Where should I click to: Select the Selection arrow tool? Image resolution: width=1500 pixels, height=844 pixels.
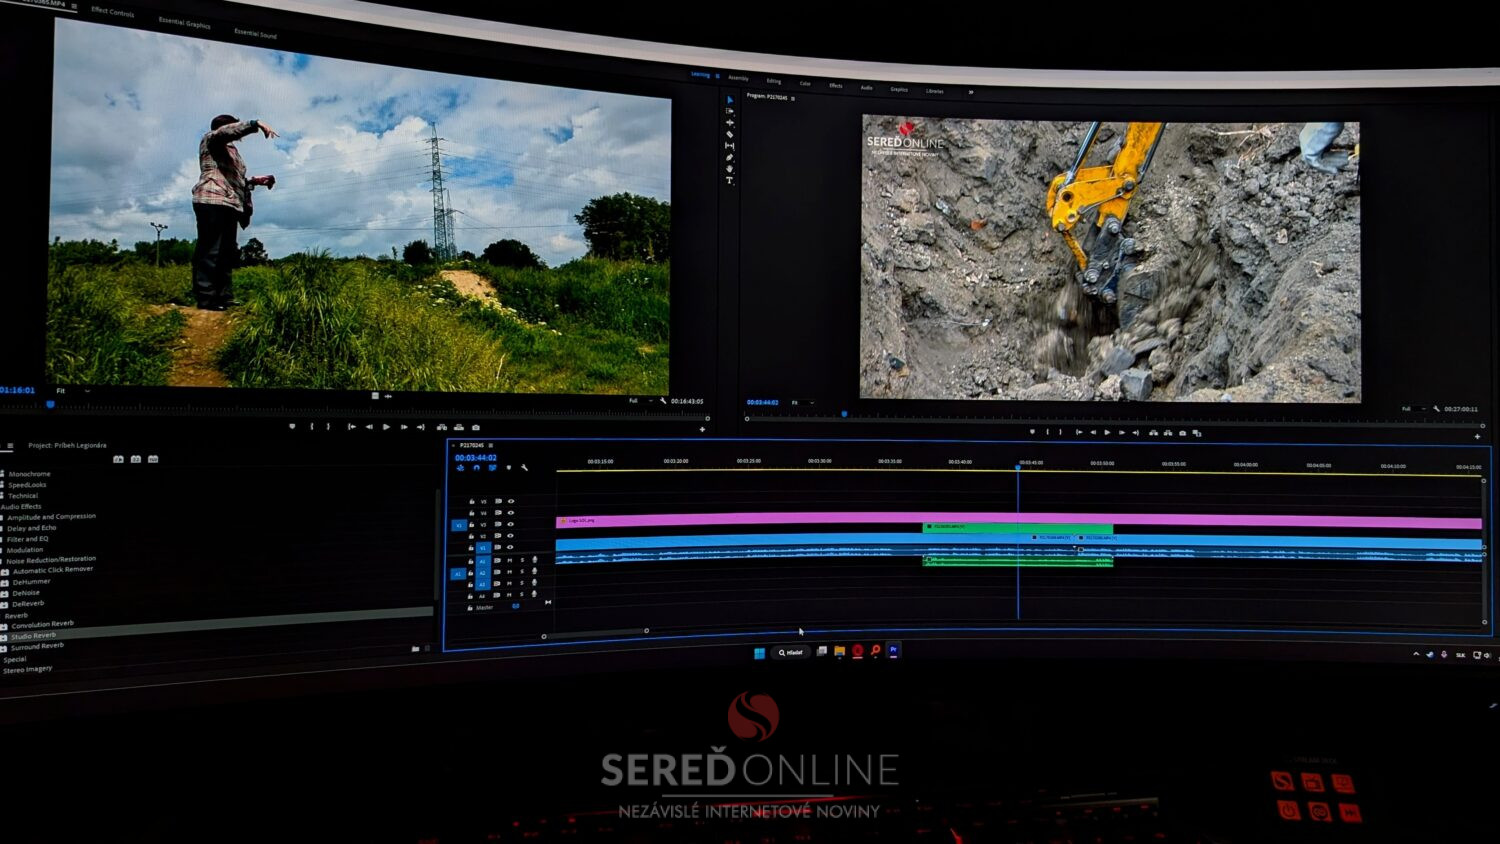[x=730, y=100]
